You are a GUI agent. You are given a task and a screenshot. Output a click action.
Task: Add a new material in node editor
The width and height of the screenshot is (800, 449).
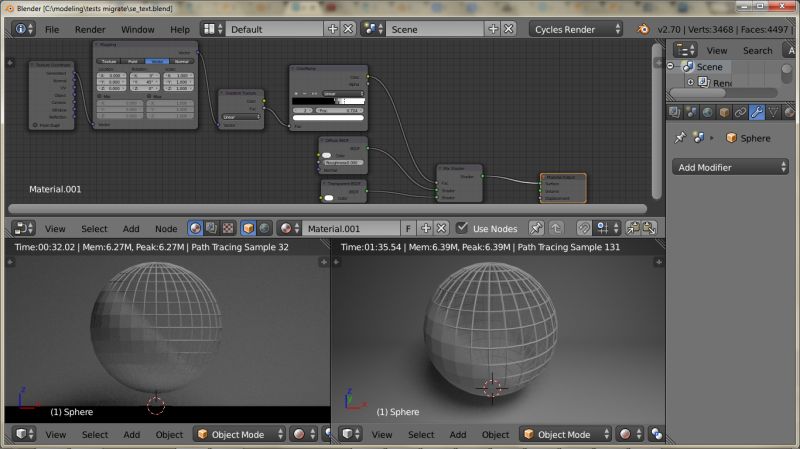pos(426,229)
